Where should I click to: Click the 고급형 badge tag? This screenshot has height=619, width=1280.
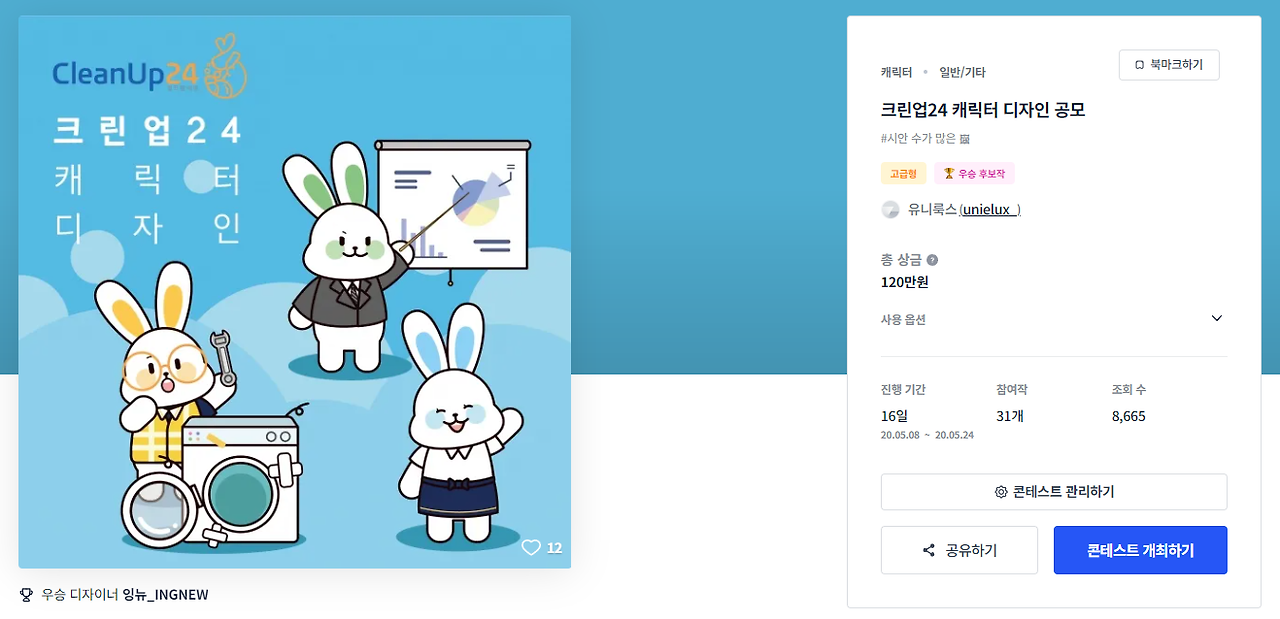[903, 174]
